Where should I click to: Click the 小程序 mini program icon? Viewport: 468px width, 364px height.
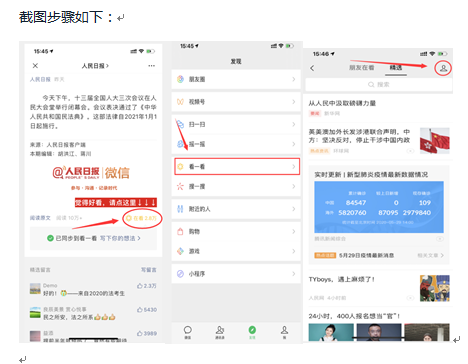180,274
